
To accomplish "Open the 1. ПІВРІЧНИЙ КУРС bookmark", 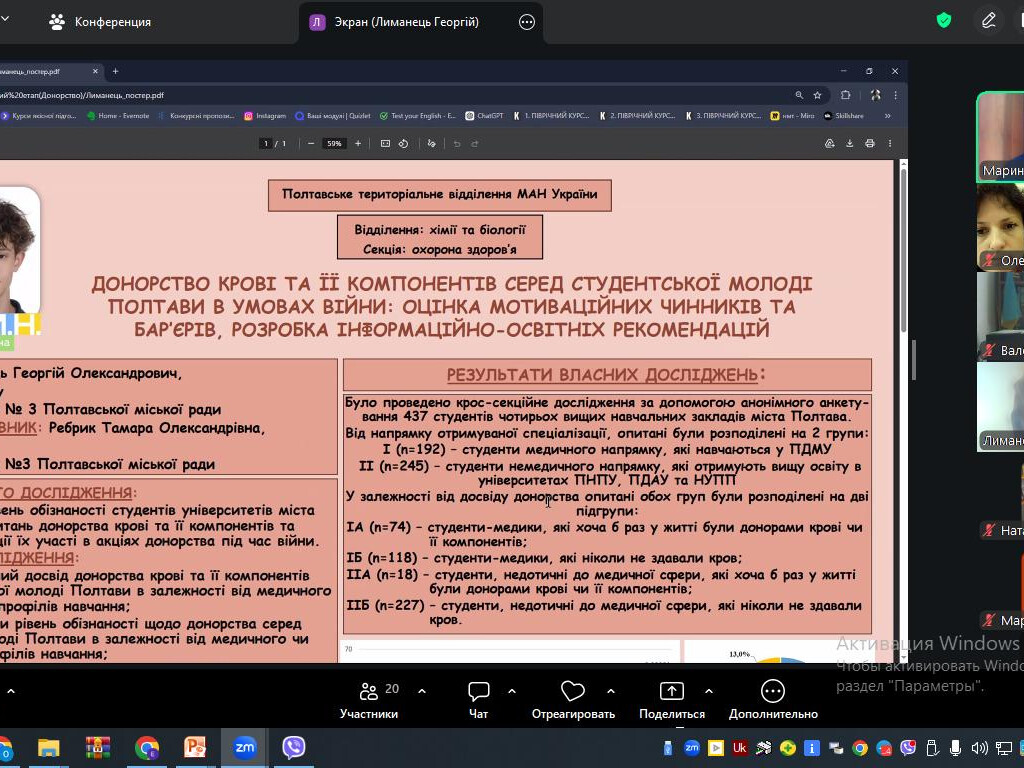I will [551, 116].
